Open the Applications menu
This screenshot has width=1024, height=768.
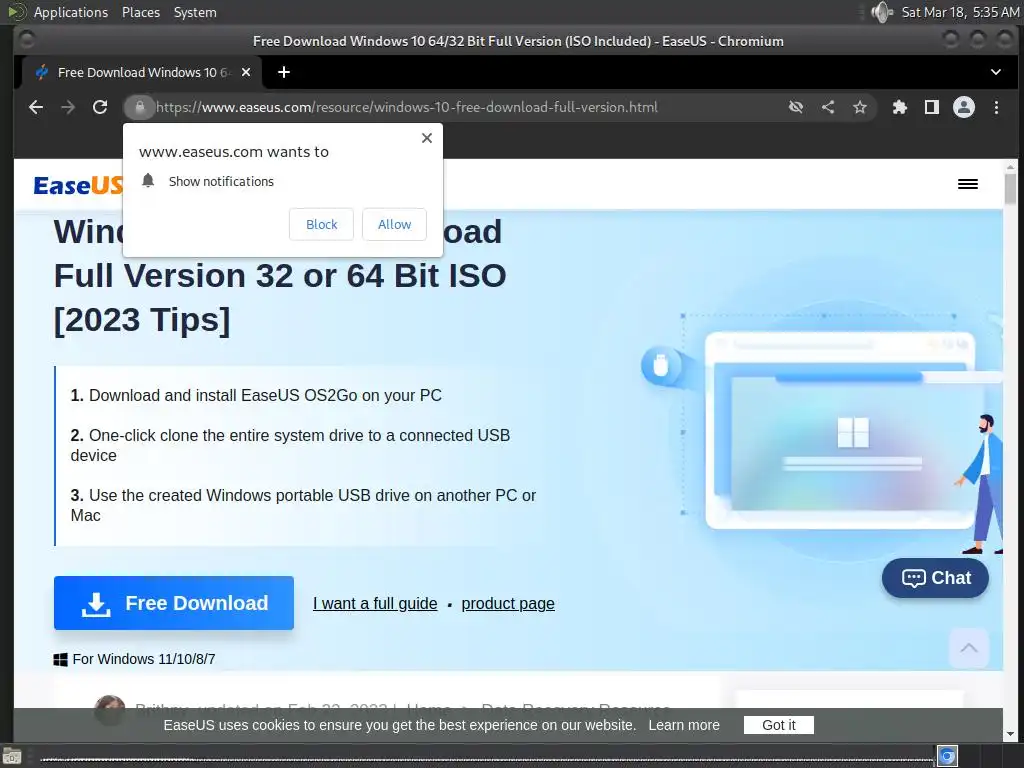[71, 12]
